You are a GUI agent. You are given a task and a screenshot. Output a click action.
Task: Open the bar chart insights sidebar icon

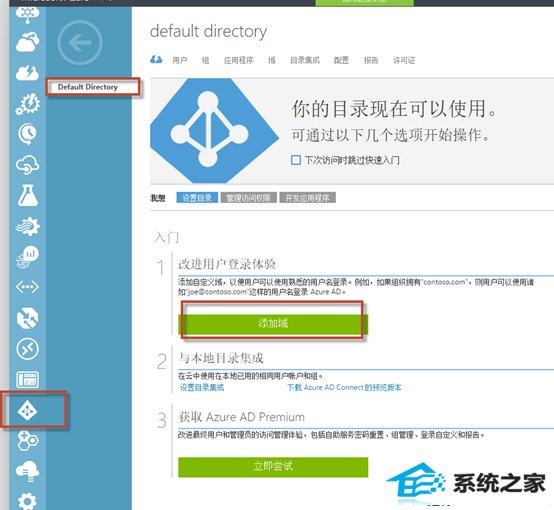tap(28, 256)
